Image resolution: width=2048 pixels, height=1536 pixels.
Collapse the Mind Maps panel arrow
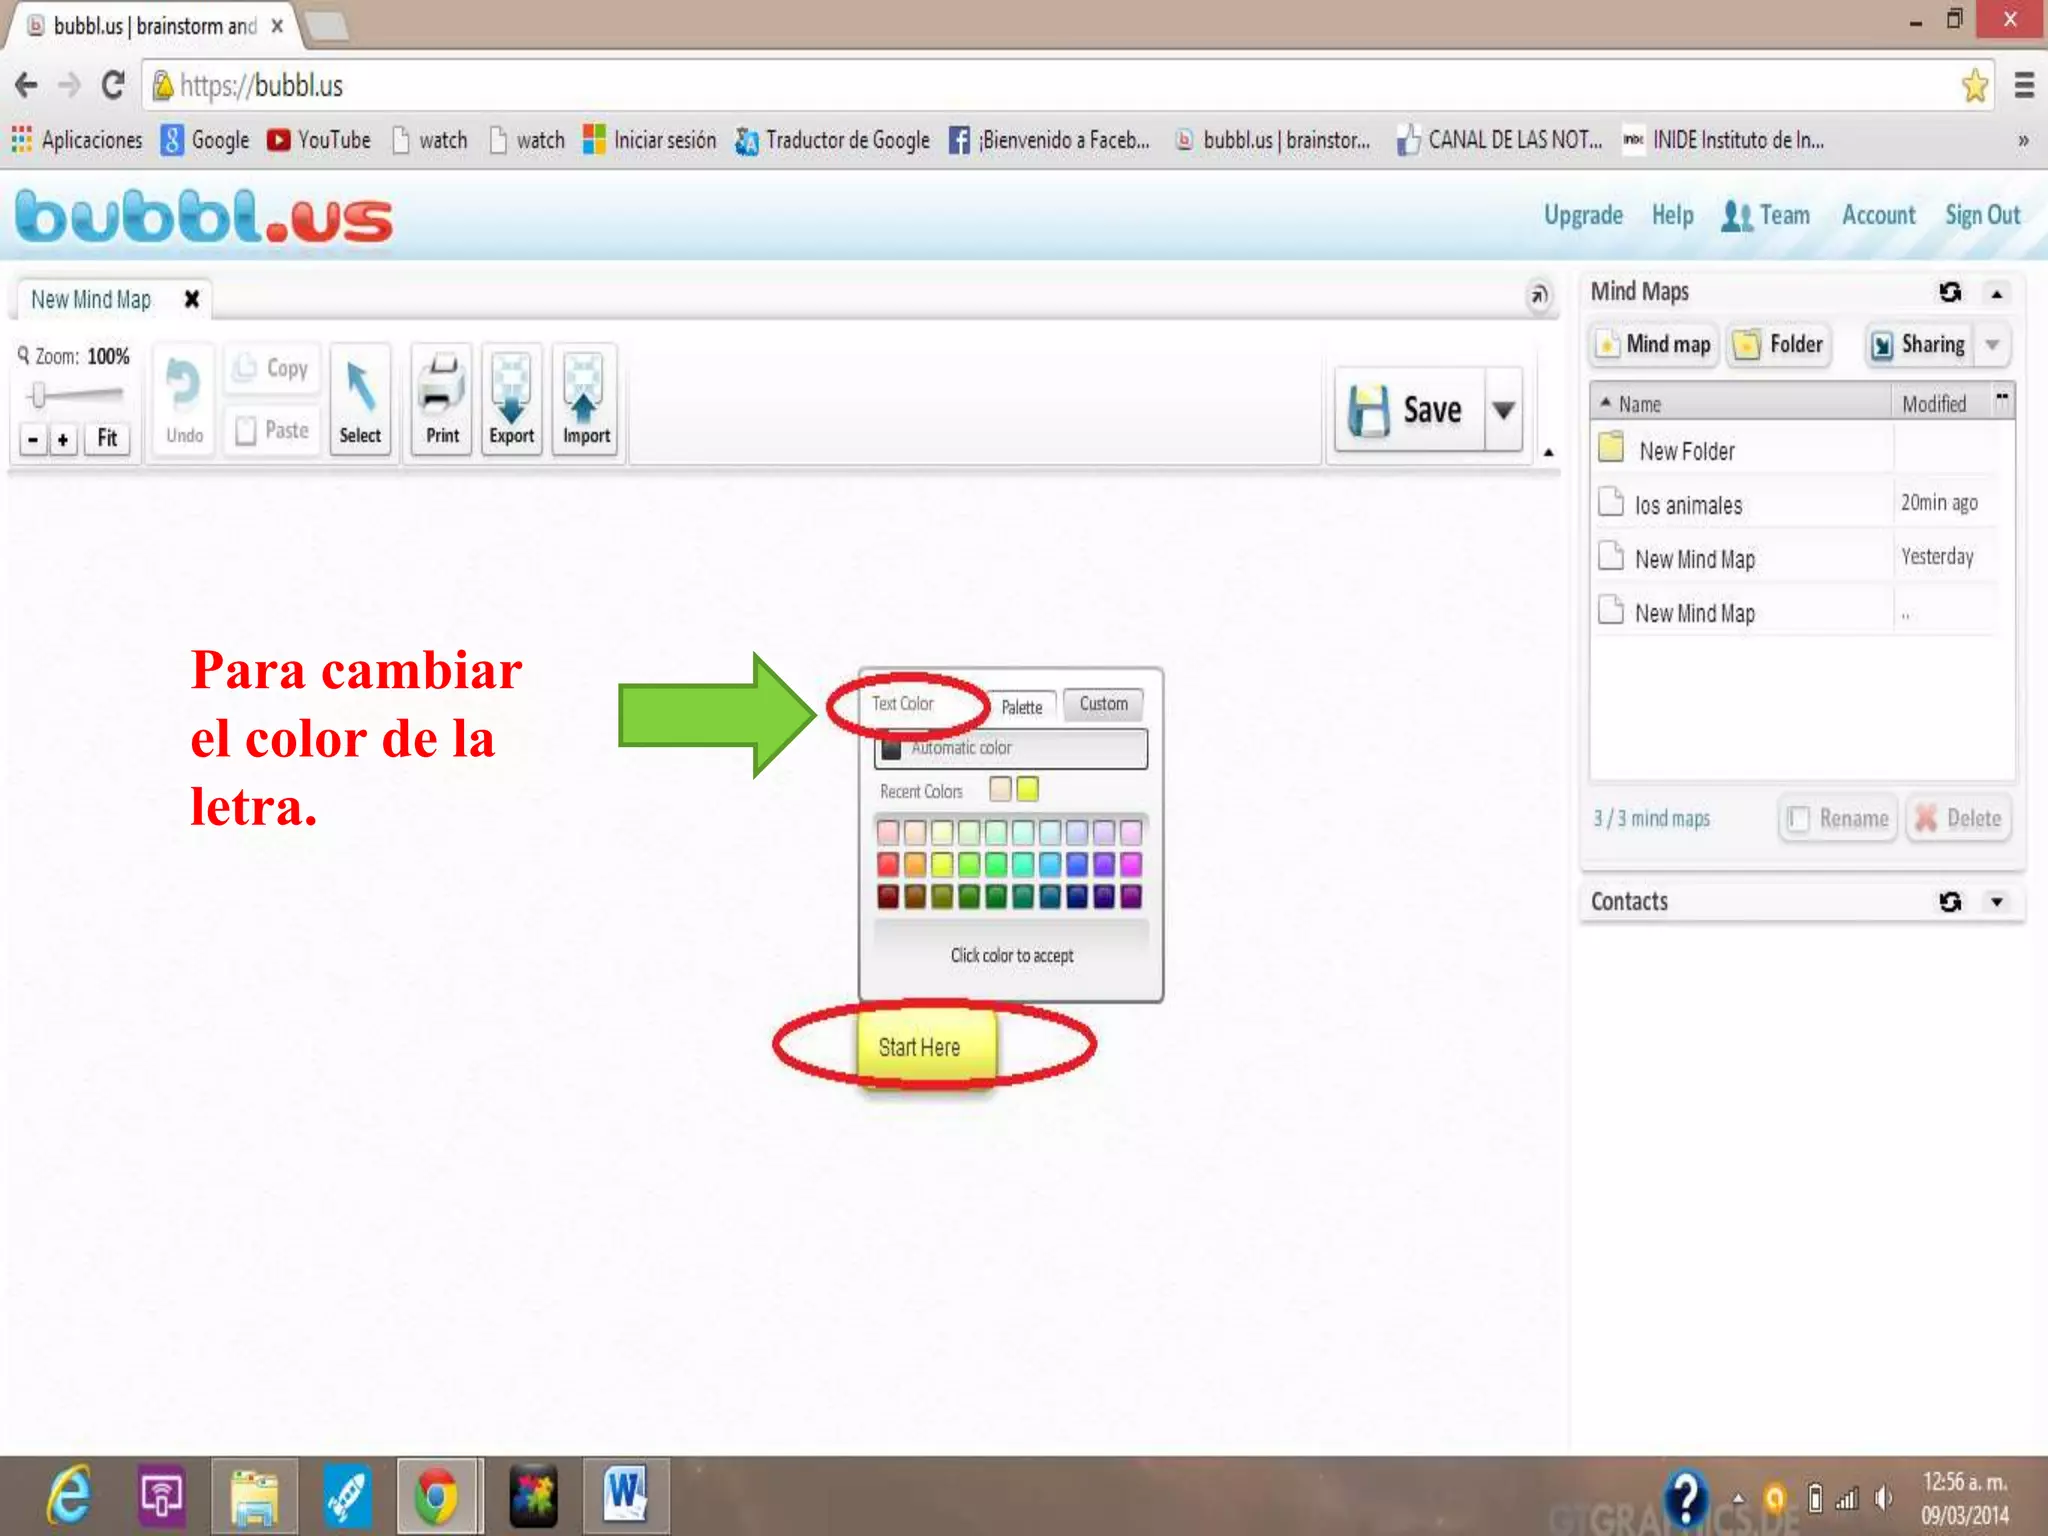(1996, 294)
